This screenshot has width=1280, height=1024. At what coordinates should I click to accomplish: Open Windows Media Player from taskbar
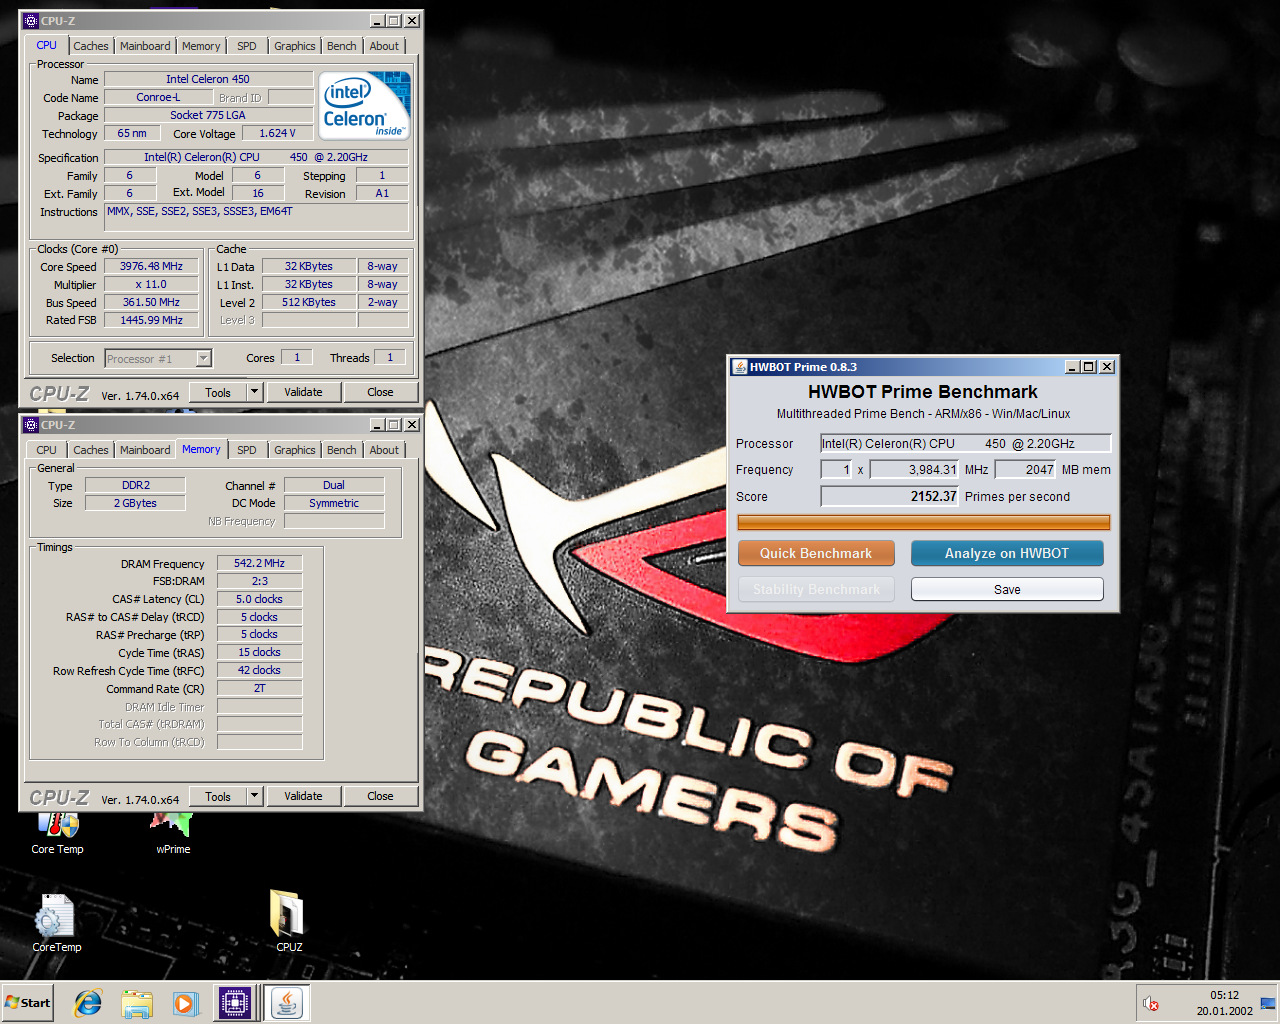[x=185, y=1003]
